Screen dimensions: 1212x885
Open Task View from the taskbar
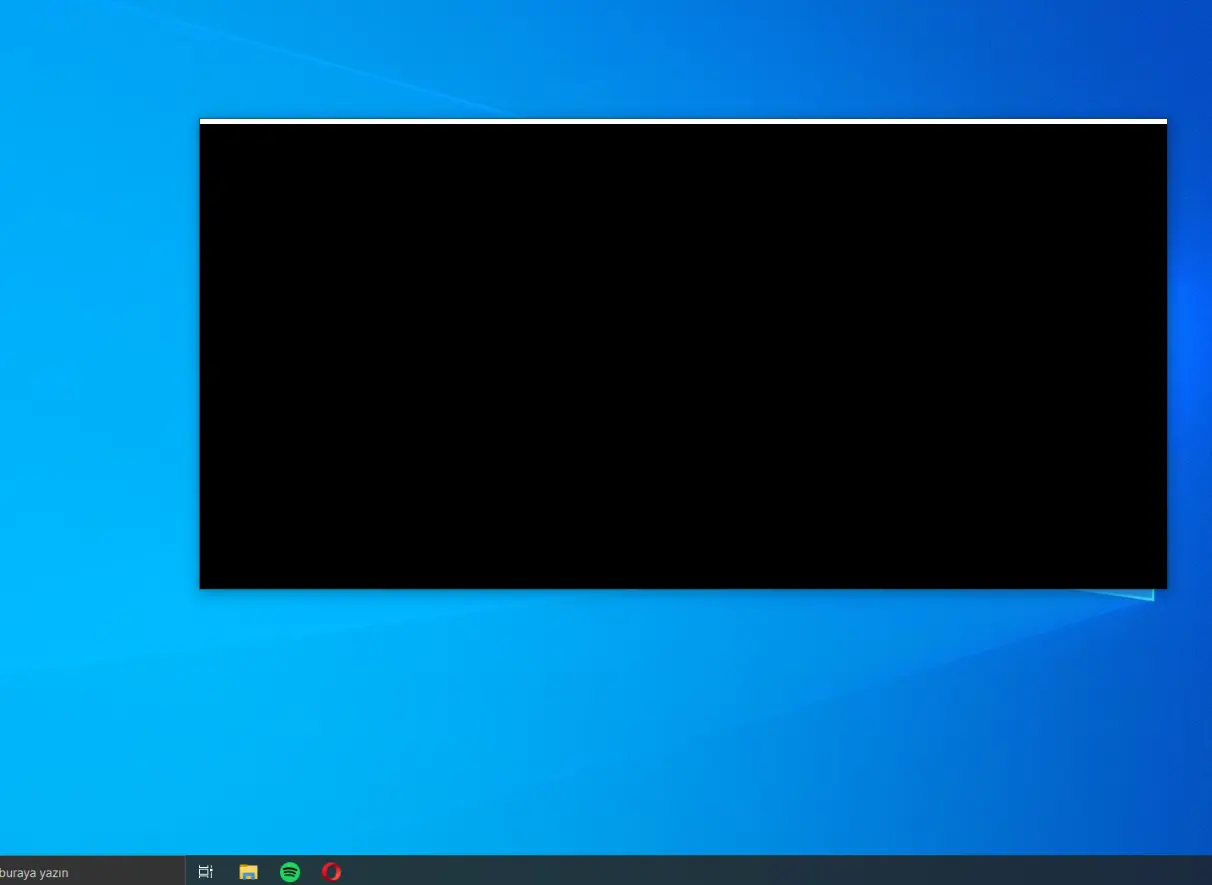[206, 872]
